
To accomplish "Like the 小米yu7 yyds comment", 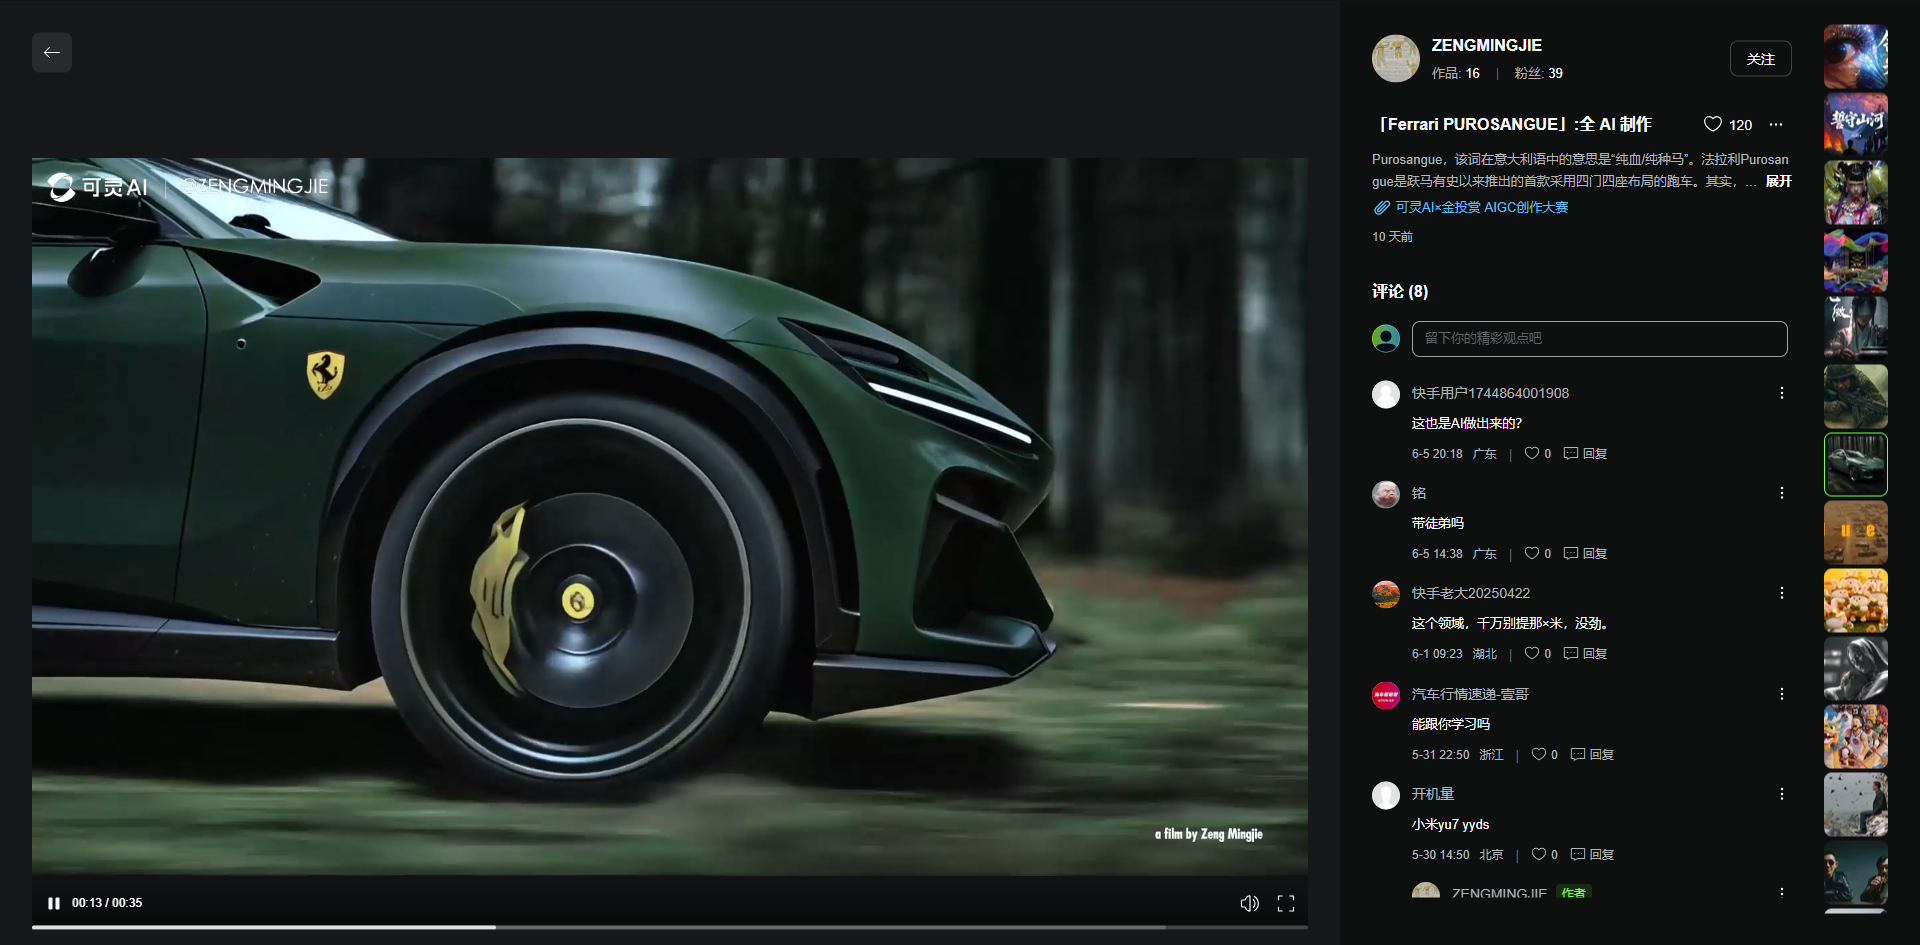I will (1539, 854).
